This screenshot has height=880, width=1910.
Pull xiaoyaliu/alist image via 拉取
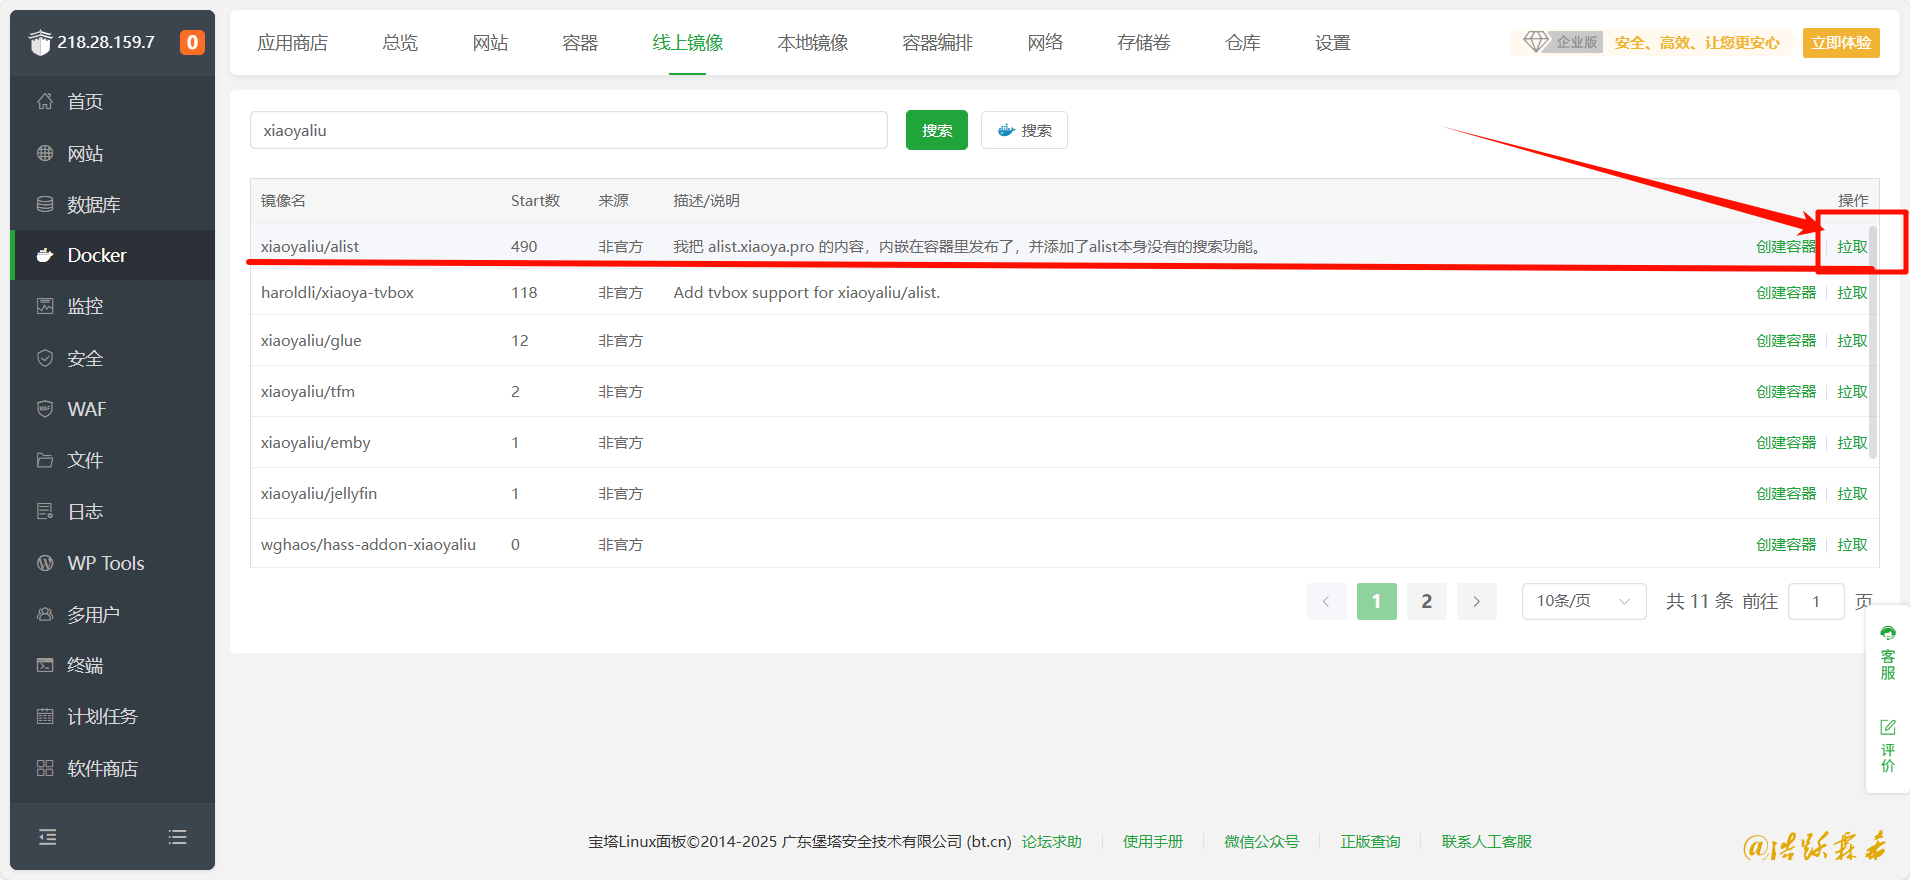pos(1852,247)
